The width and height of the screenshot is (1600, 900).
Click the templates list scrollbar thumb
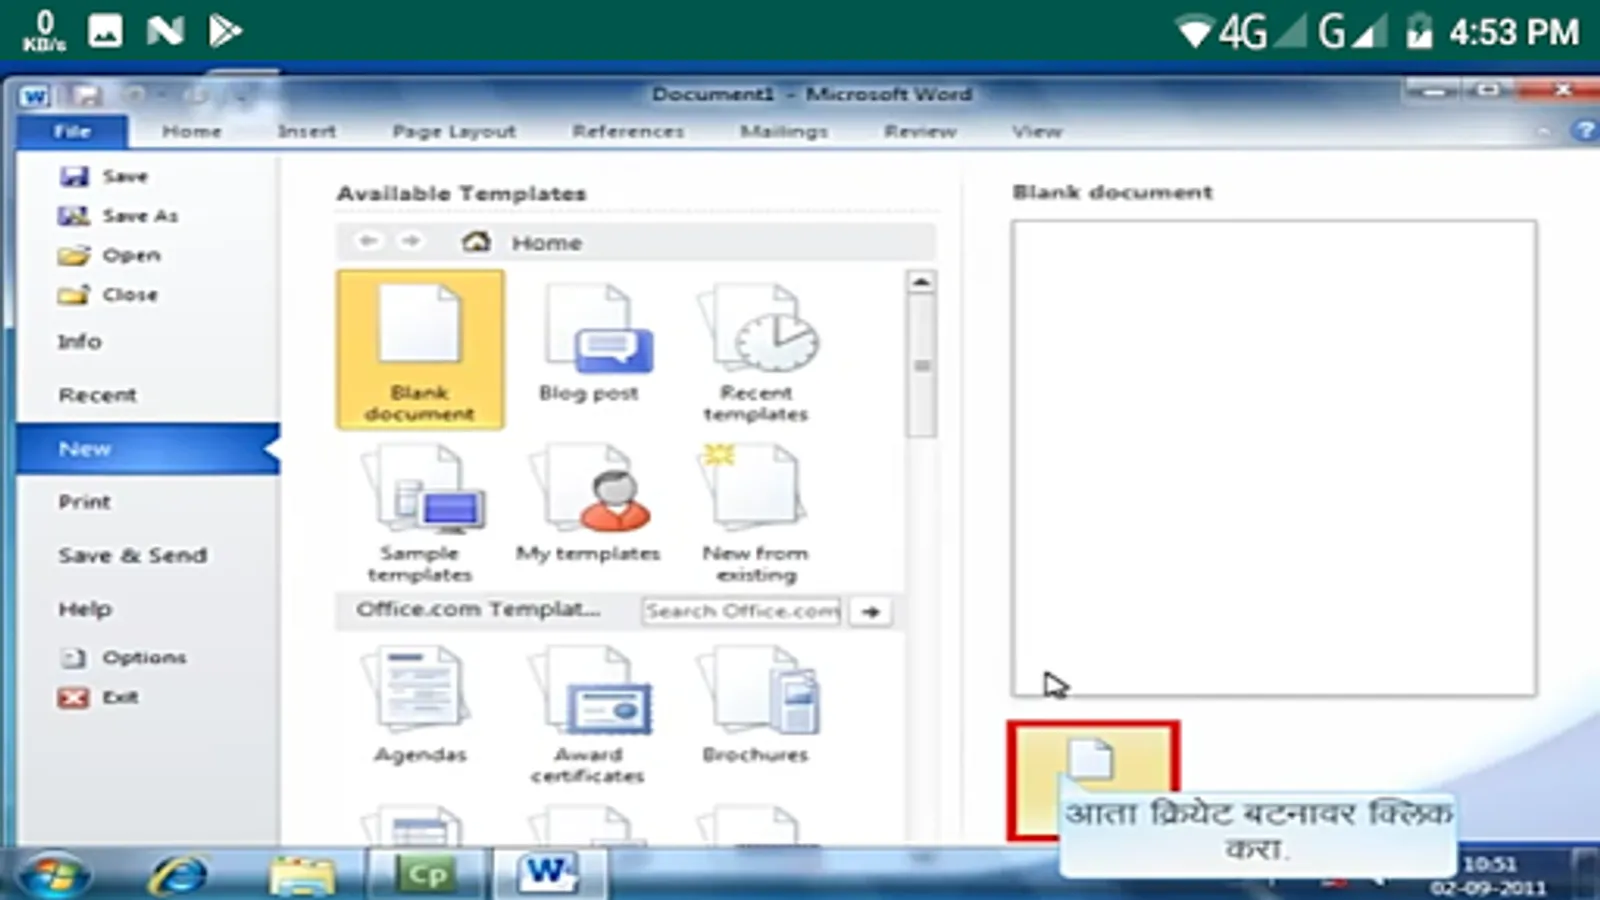coord(921,366)
